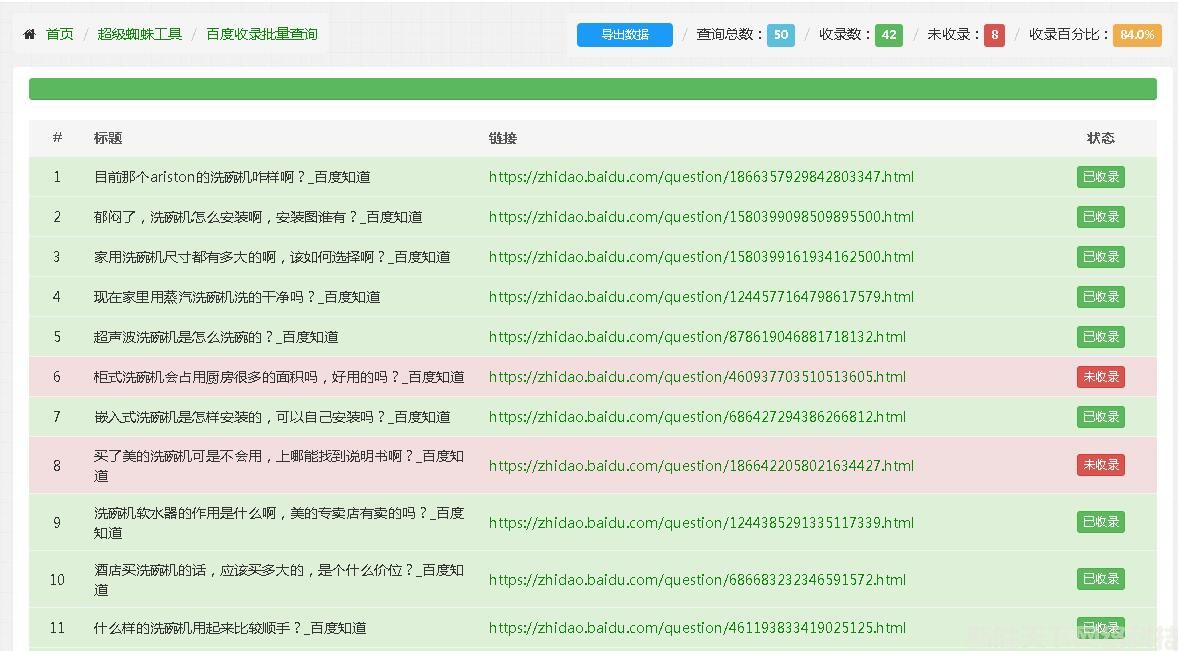
Task: Click the not-indexed count badge 8
Action: coord(994,35)
